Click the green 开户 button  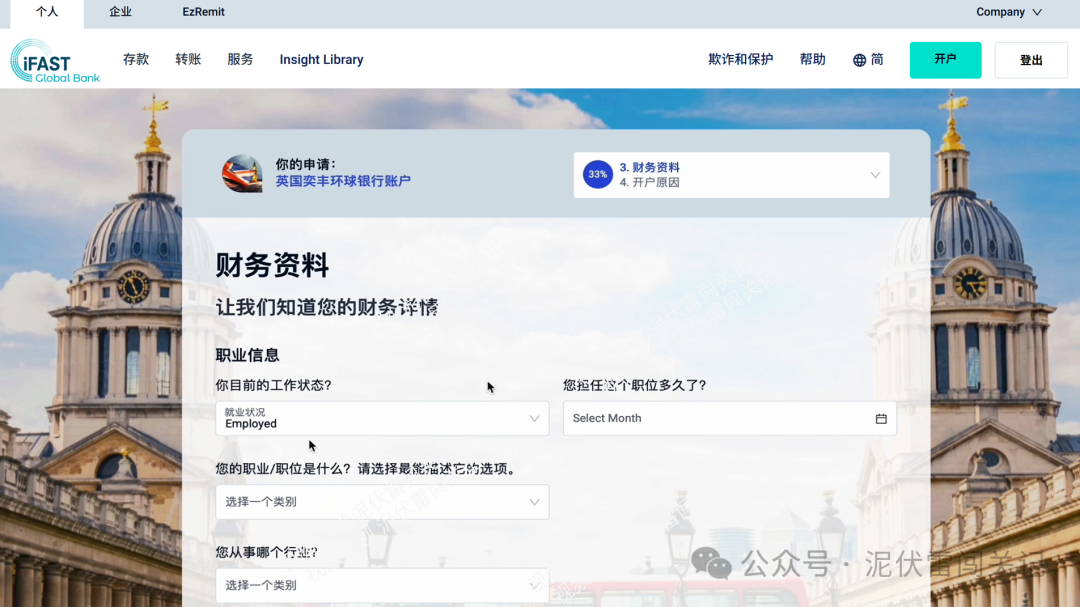pyautogui.click(x=945, y=59)
